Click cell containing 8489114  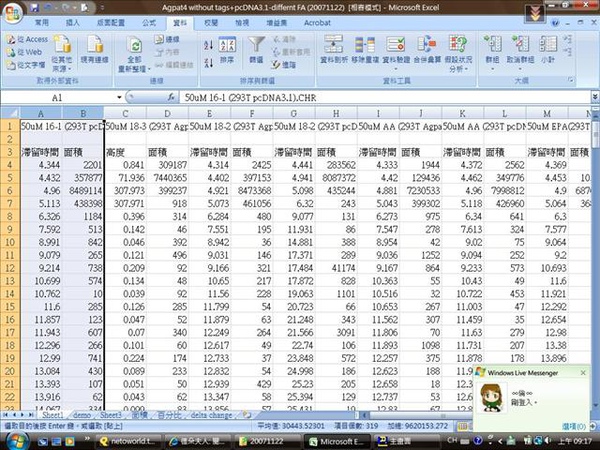point(83,191)
